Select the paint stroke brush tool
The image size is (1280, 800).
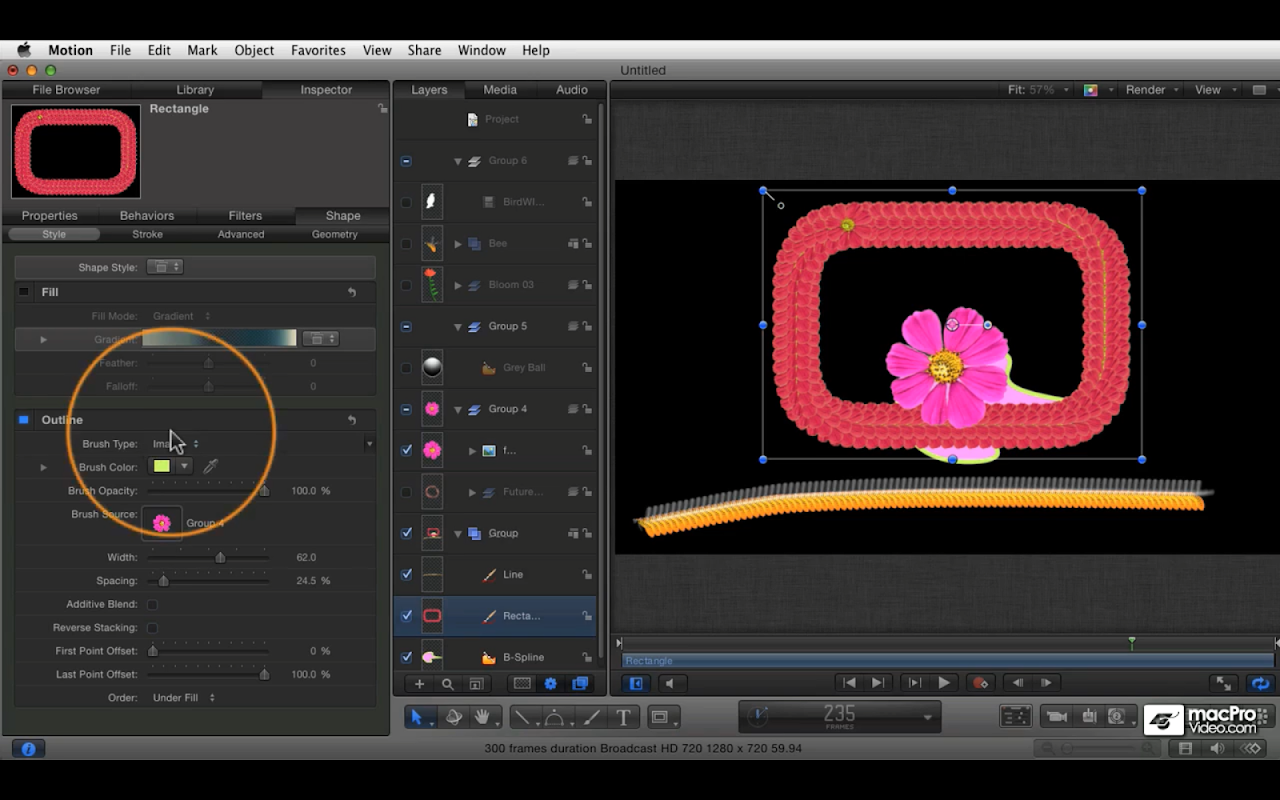click(x=591, y=717)
